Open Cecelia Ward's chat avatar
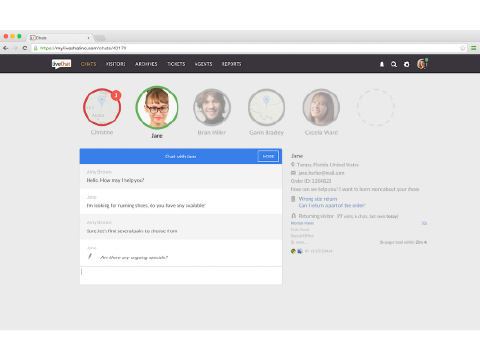The image size is (480, 360). pyautogui.click(x=321, y=107)
